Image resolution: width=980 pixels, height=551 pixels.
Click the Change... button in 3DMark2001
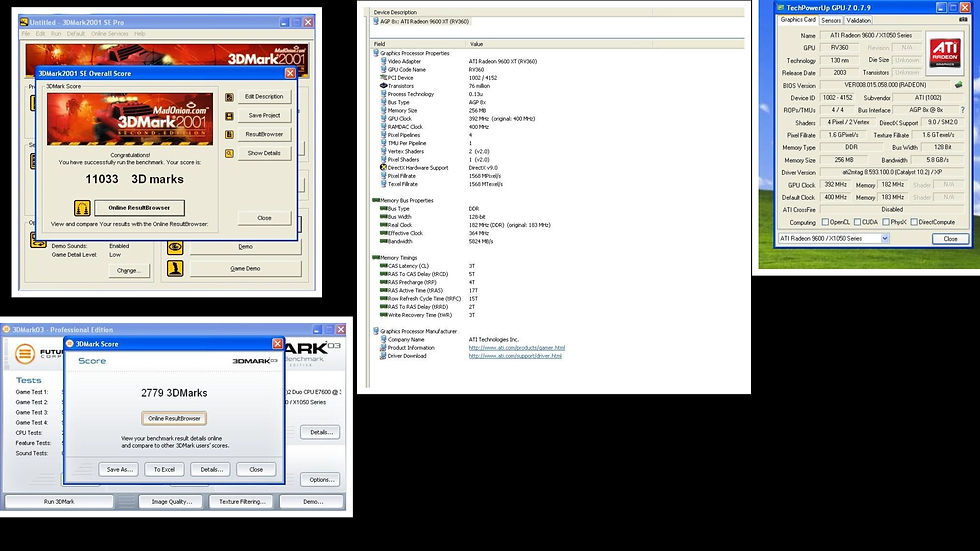click(128, 271)
